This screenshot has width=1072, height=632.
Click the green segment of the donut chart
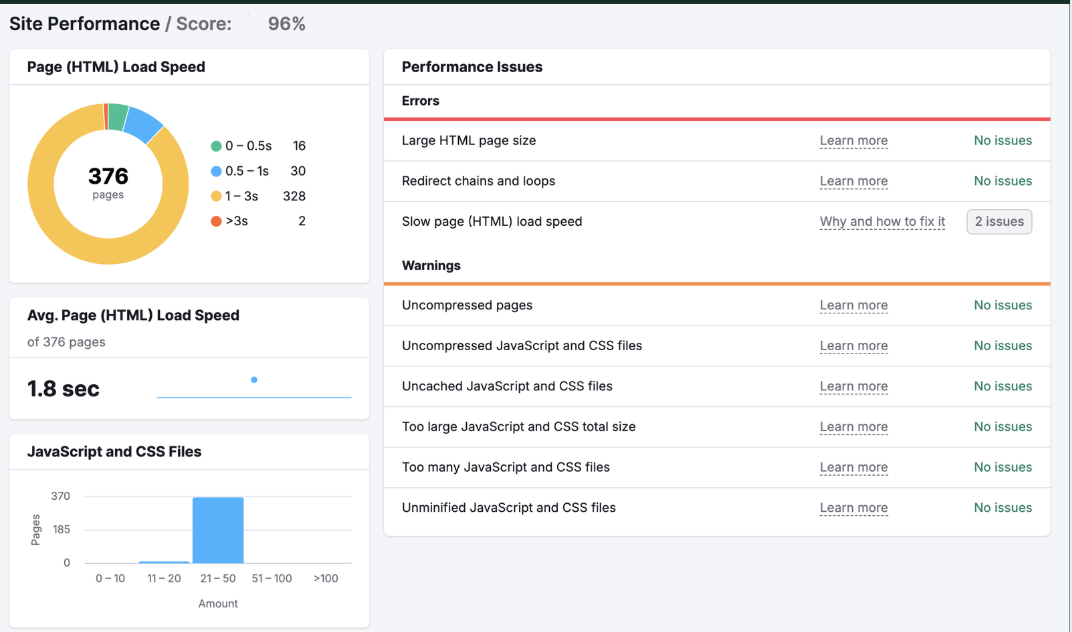pyautogui.click(x=117, y=116)
